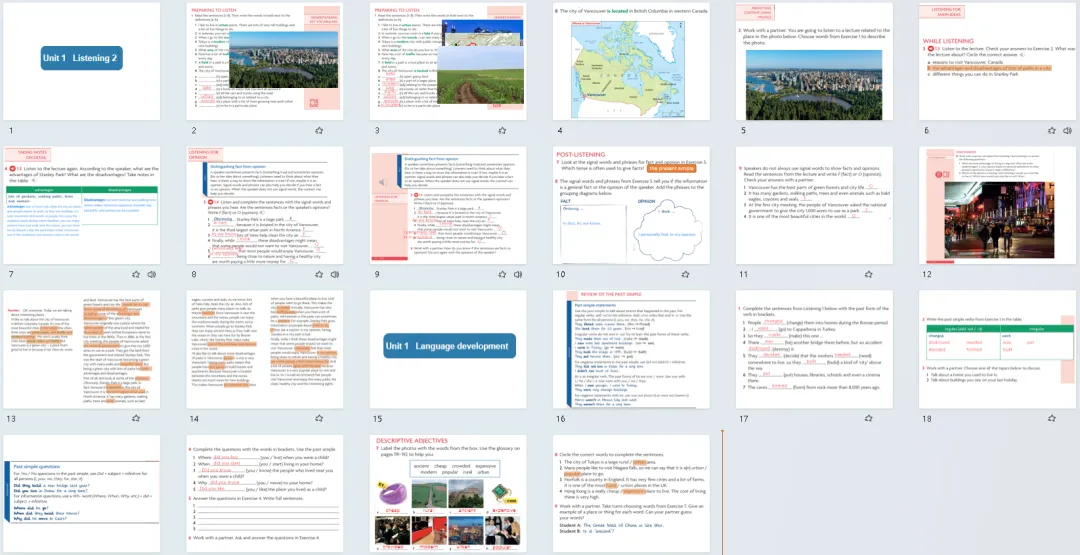Click the speaker icon under slide 7

click(152, 274)
